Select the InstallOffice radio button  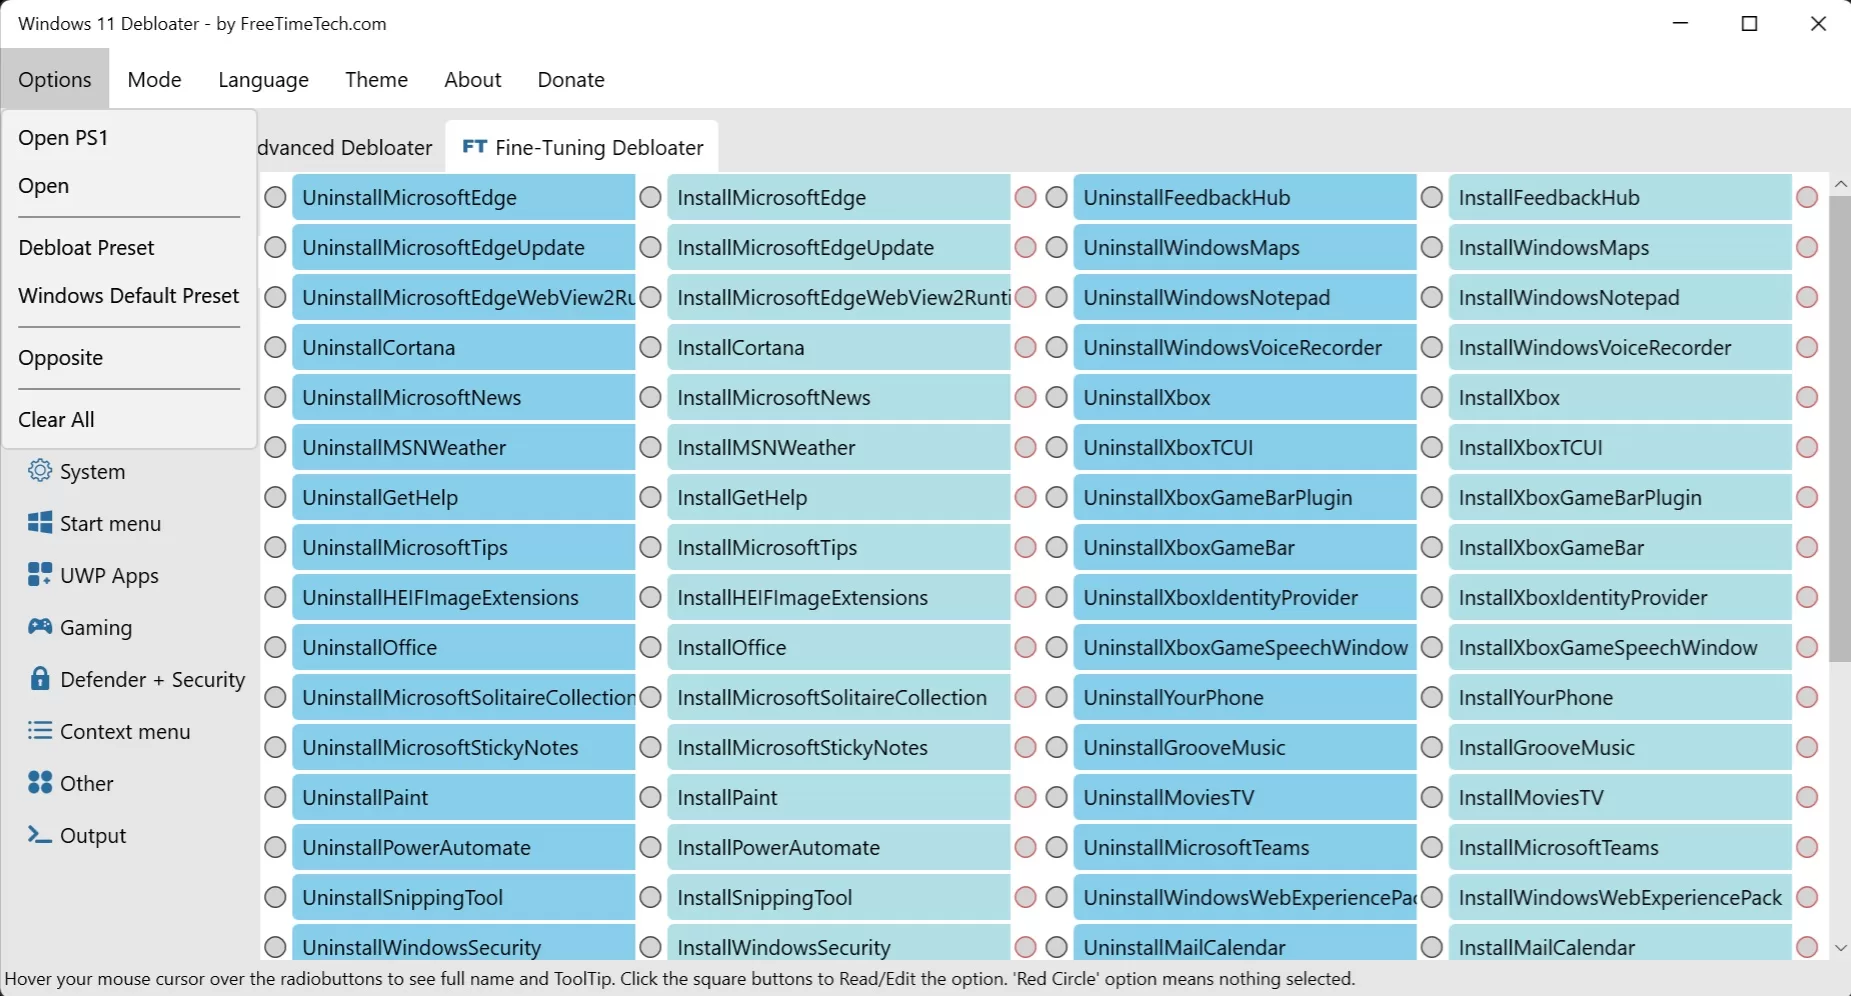click(x=650, y=647)
